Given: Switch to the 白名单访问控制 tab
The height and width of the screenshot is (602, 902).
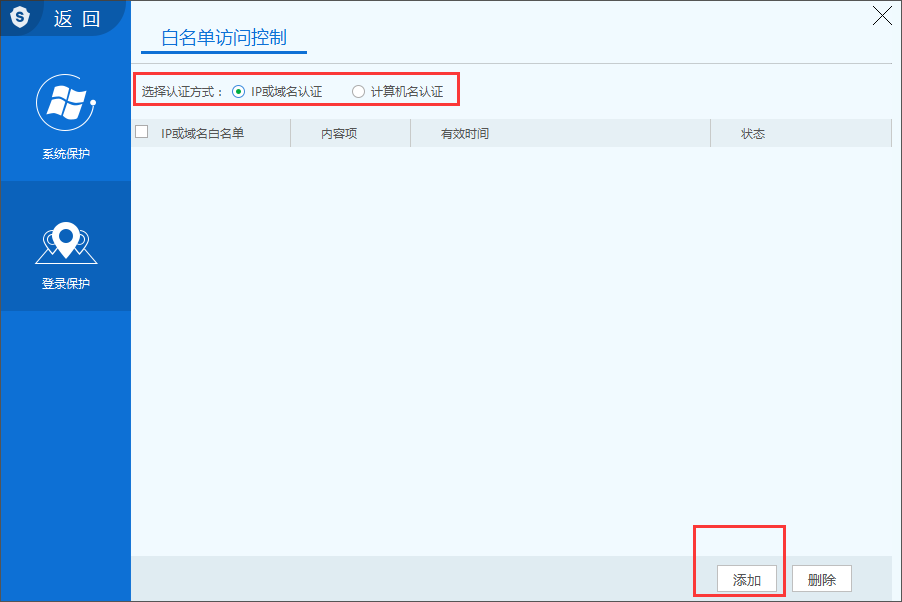Looking at the screenshot, I should click(x=223, y=38).
